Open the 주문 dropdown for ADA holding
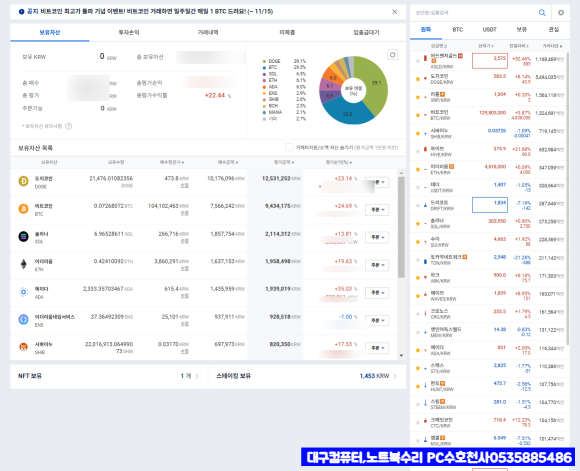The width and height of the screenshot is (580, 471). click(377, 293)
